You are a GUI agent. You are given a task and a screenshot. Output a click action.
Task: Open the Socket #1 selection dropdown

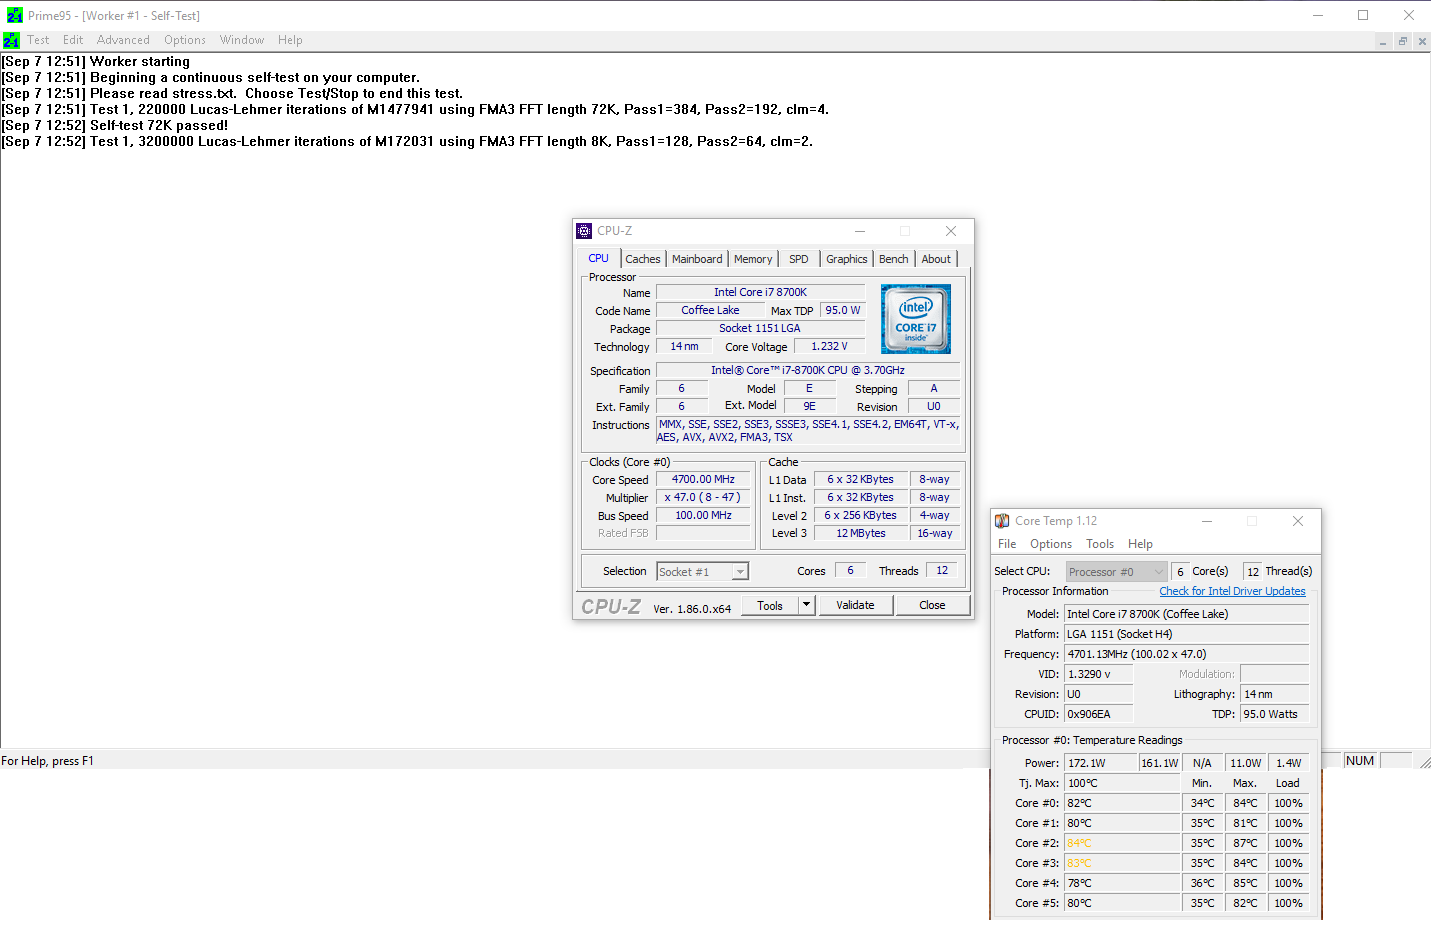click(x=703, y=572)
